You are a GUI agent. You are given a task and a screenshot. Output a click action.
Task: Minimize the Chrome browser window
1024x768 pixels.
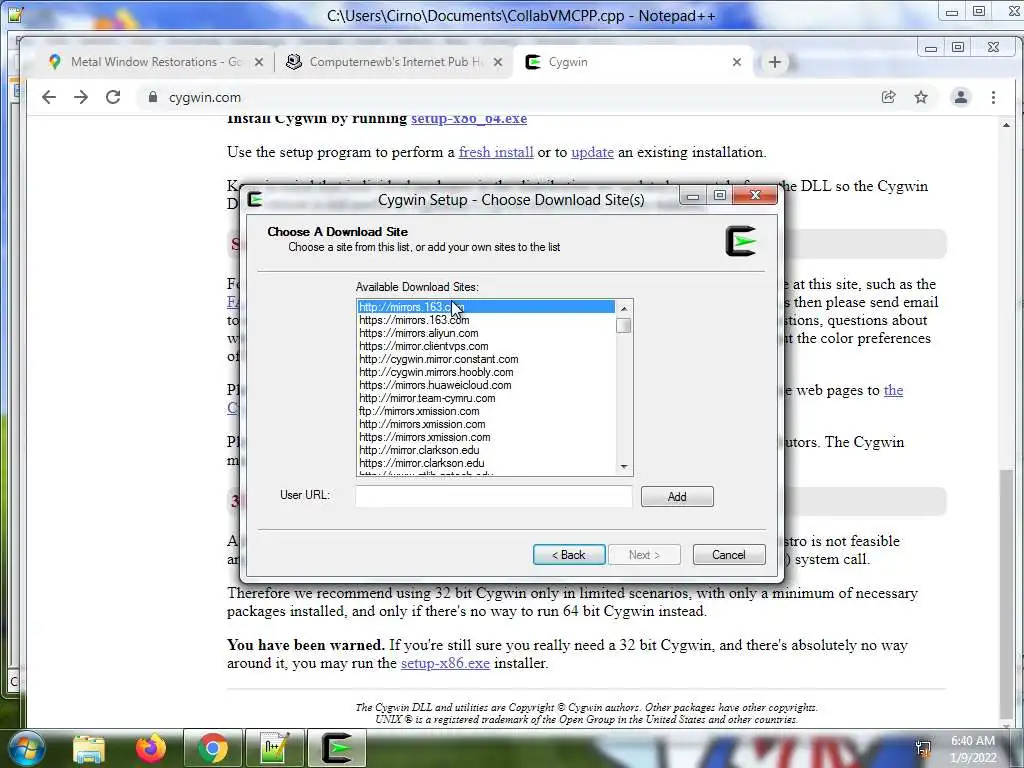click(x=931, y=48)
